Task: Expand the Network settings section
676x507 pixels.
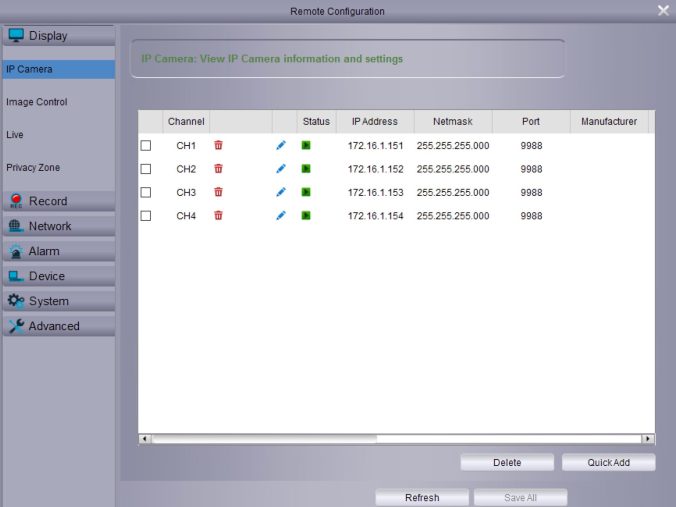Action: 58,226
